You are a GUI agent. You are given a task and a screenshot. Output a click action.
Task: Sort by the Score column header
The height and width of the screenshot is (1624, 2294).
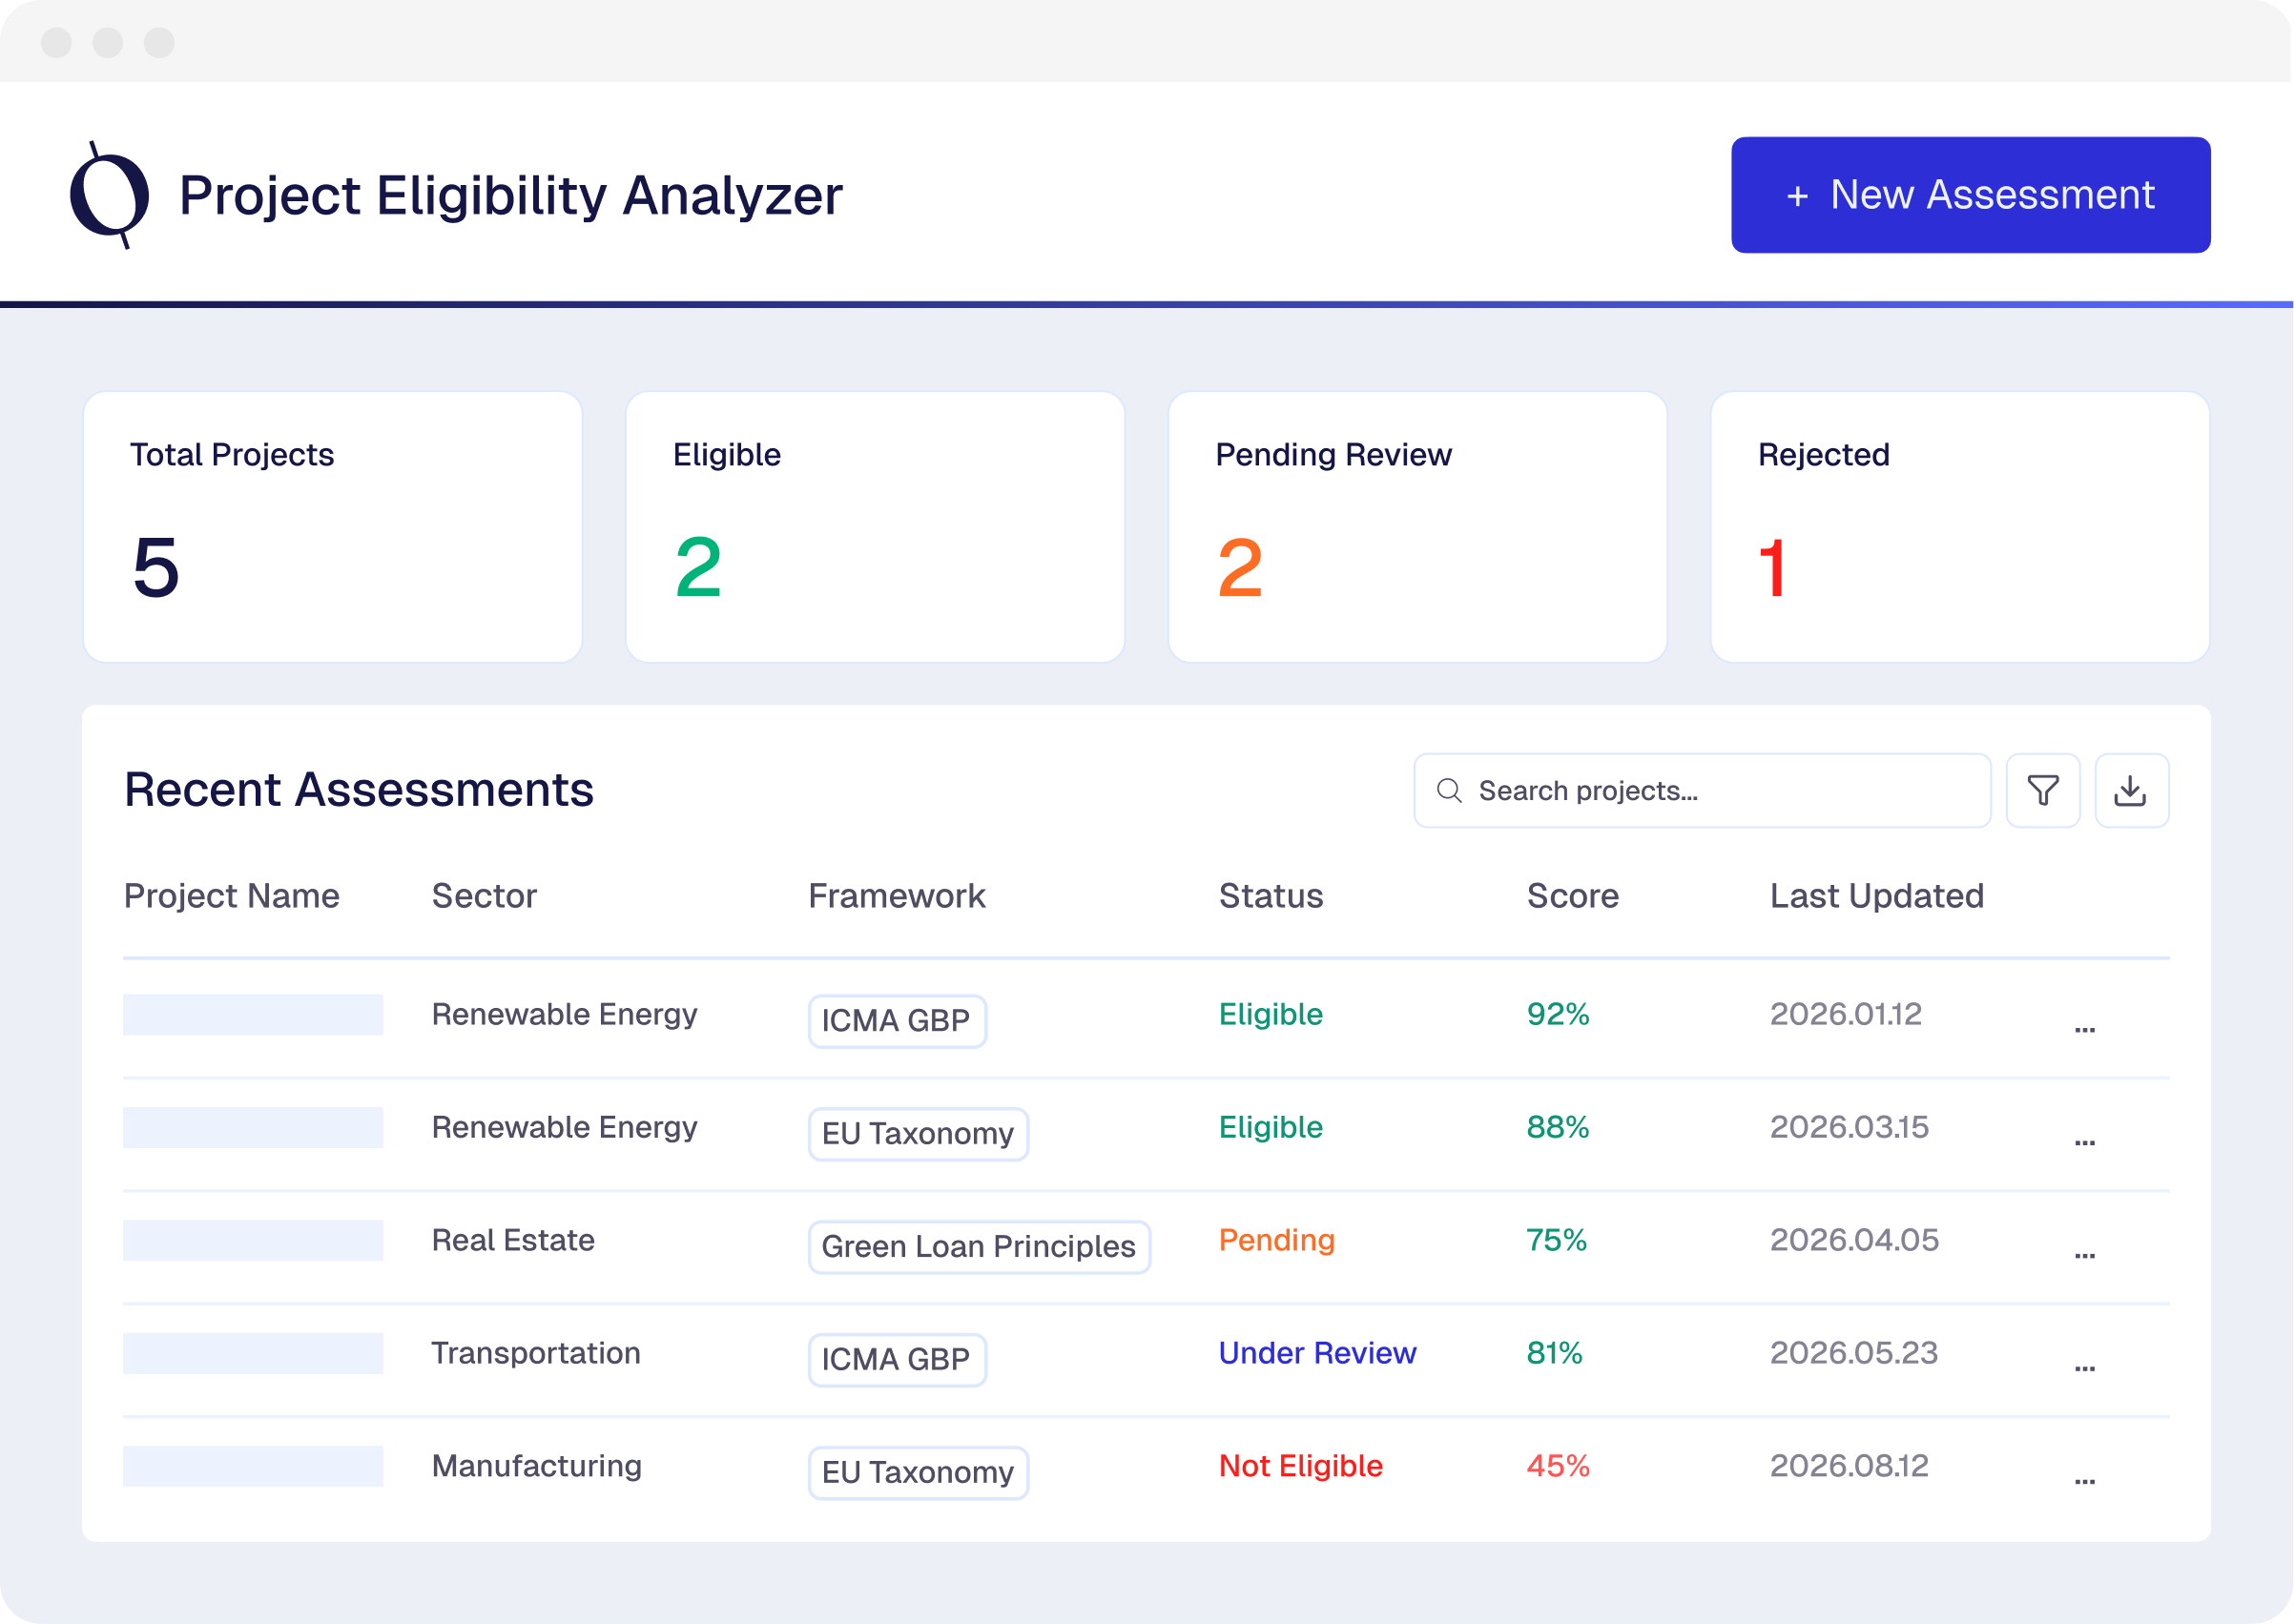tap(1572, 896)
